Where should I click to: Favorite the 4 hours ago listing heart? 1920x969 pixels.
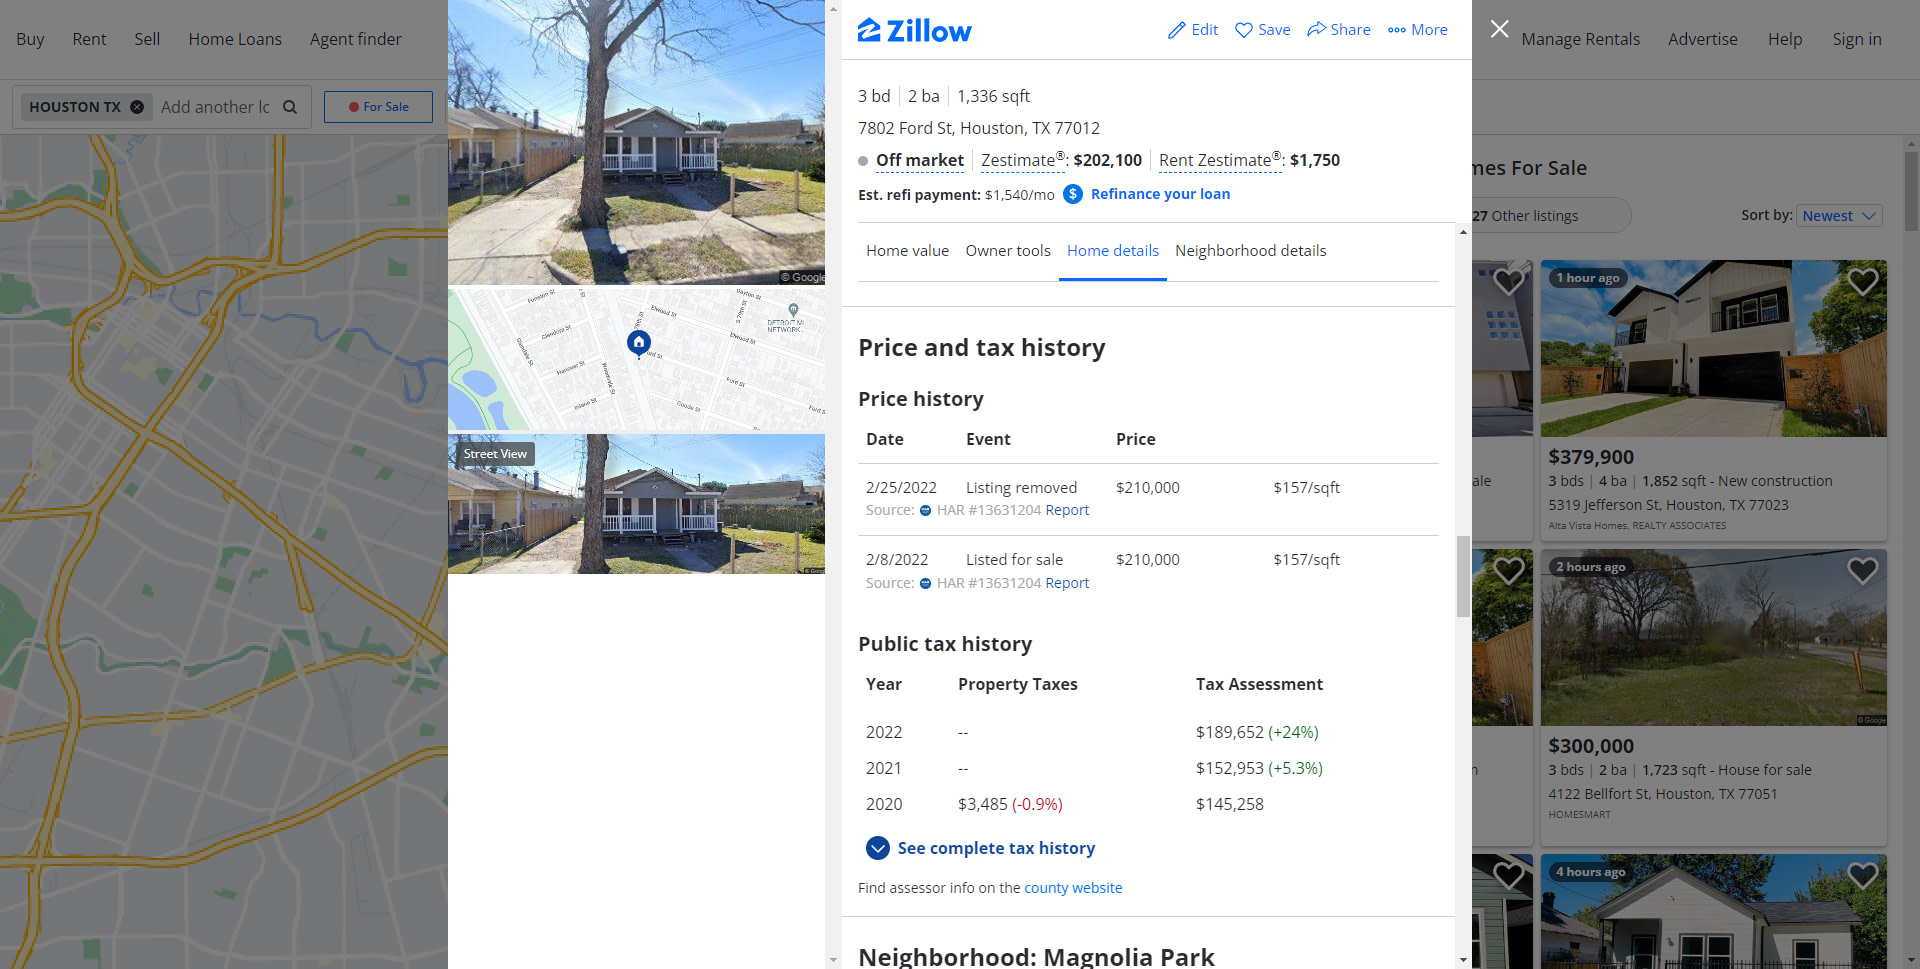[1862, 875]
